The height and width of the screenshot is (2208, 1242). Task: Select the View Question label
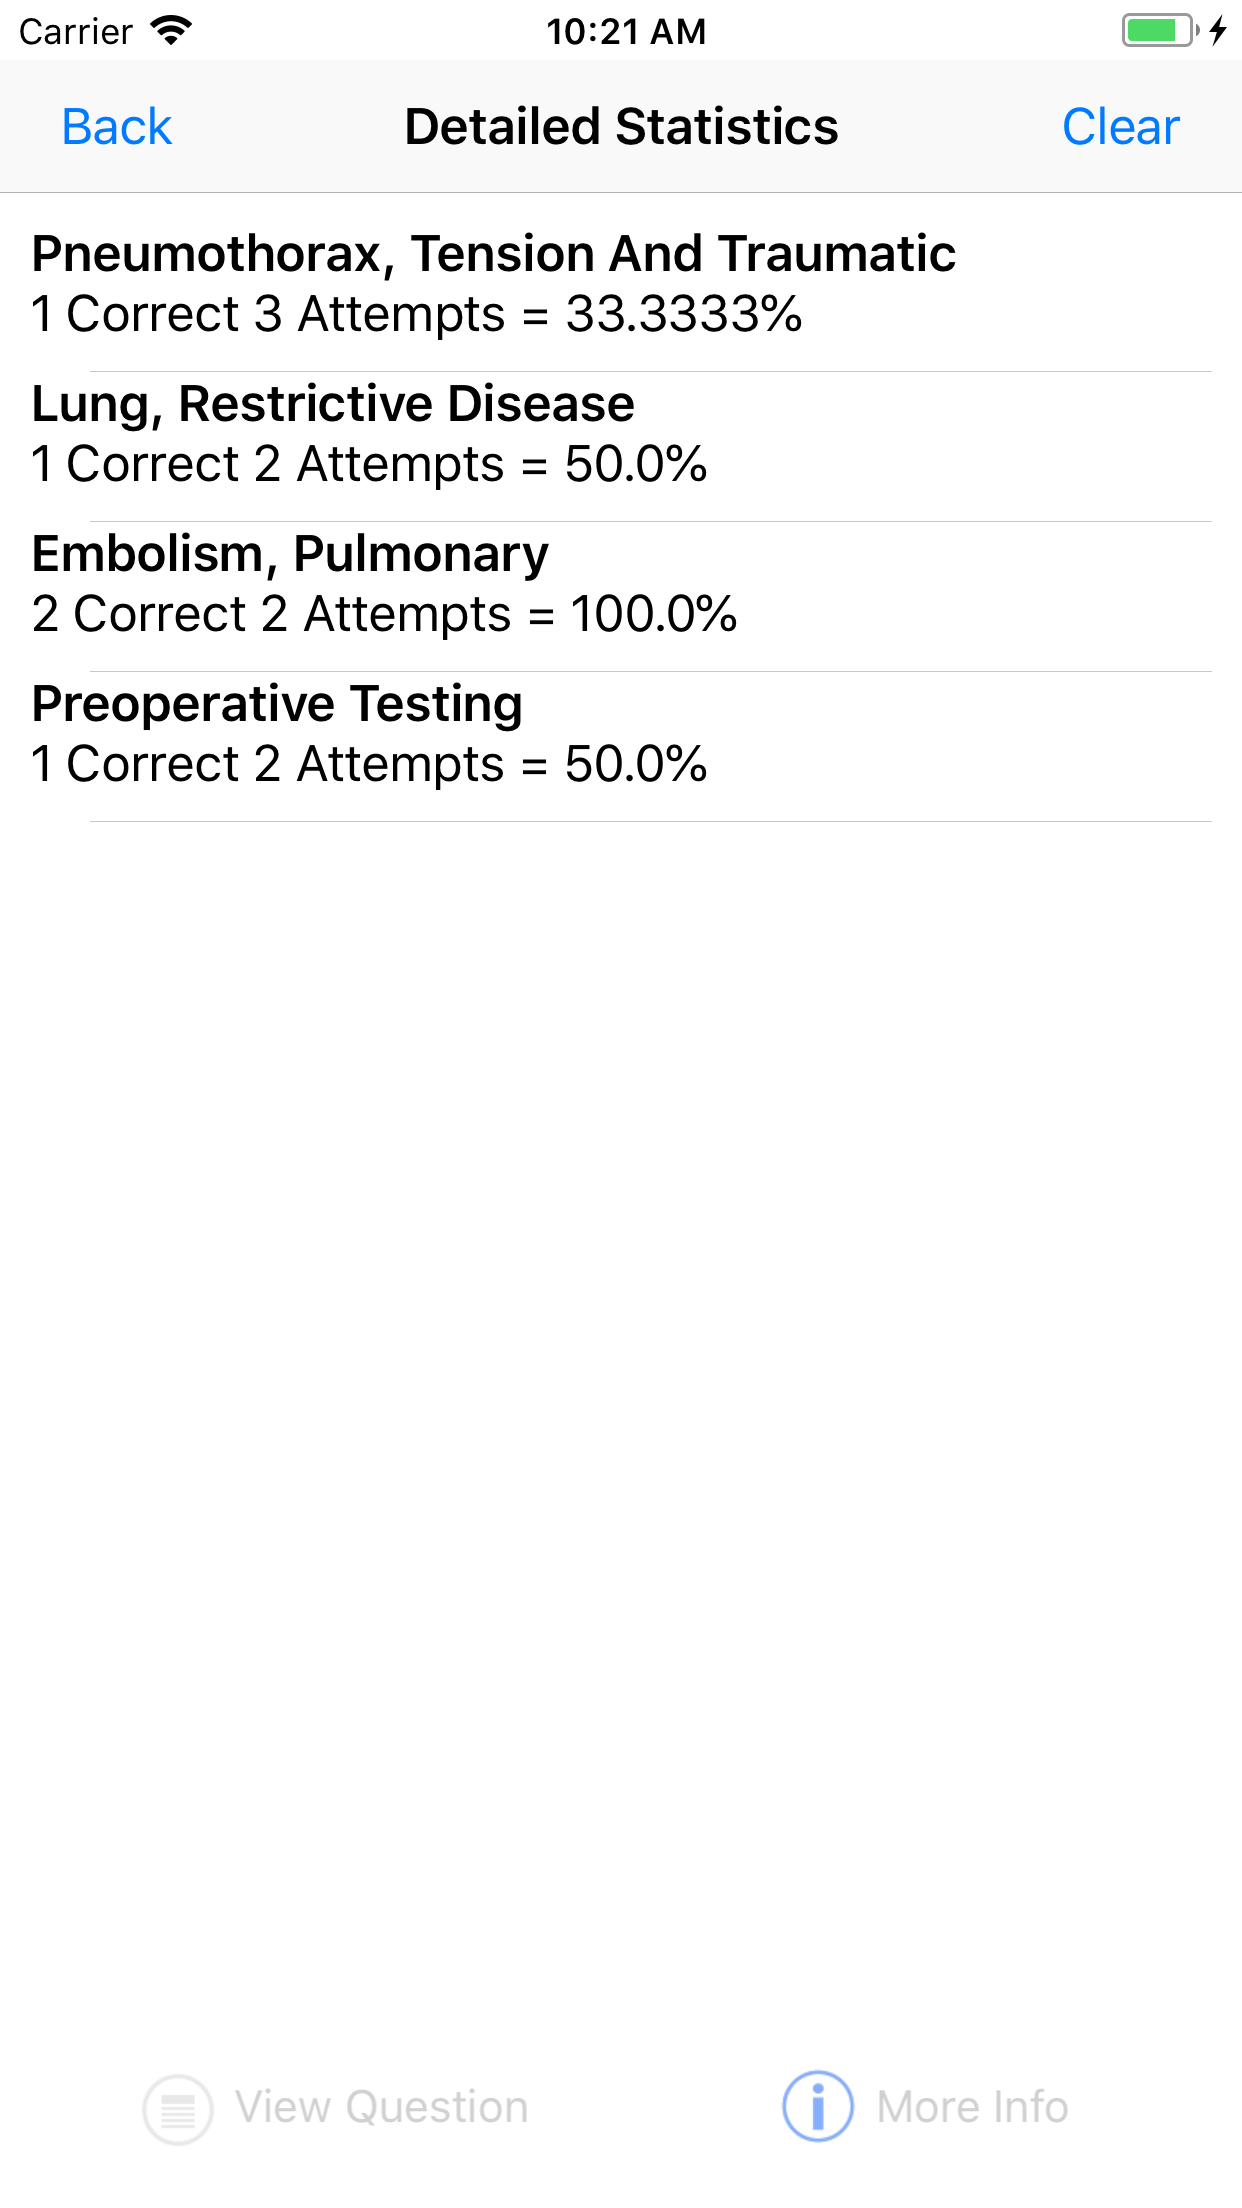tap(381, 2107)
